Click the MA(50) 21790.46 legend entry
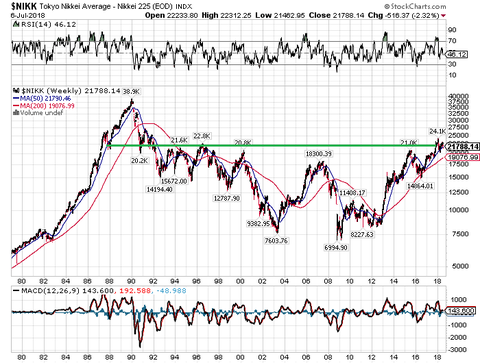480x363 pixels. coord(45,98)
